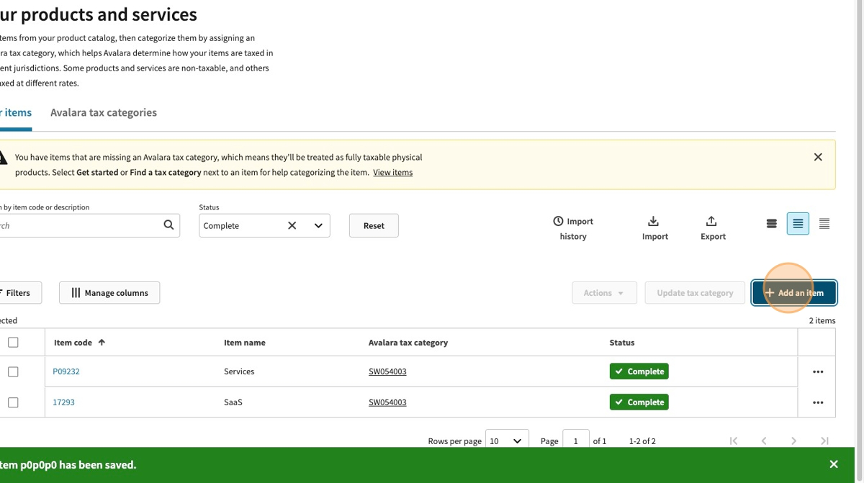
Task: Open more options for item 17293
Action: click(x=818, y=402)
